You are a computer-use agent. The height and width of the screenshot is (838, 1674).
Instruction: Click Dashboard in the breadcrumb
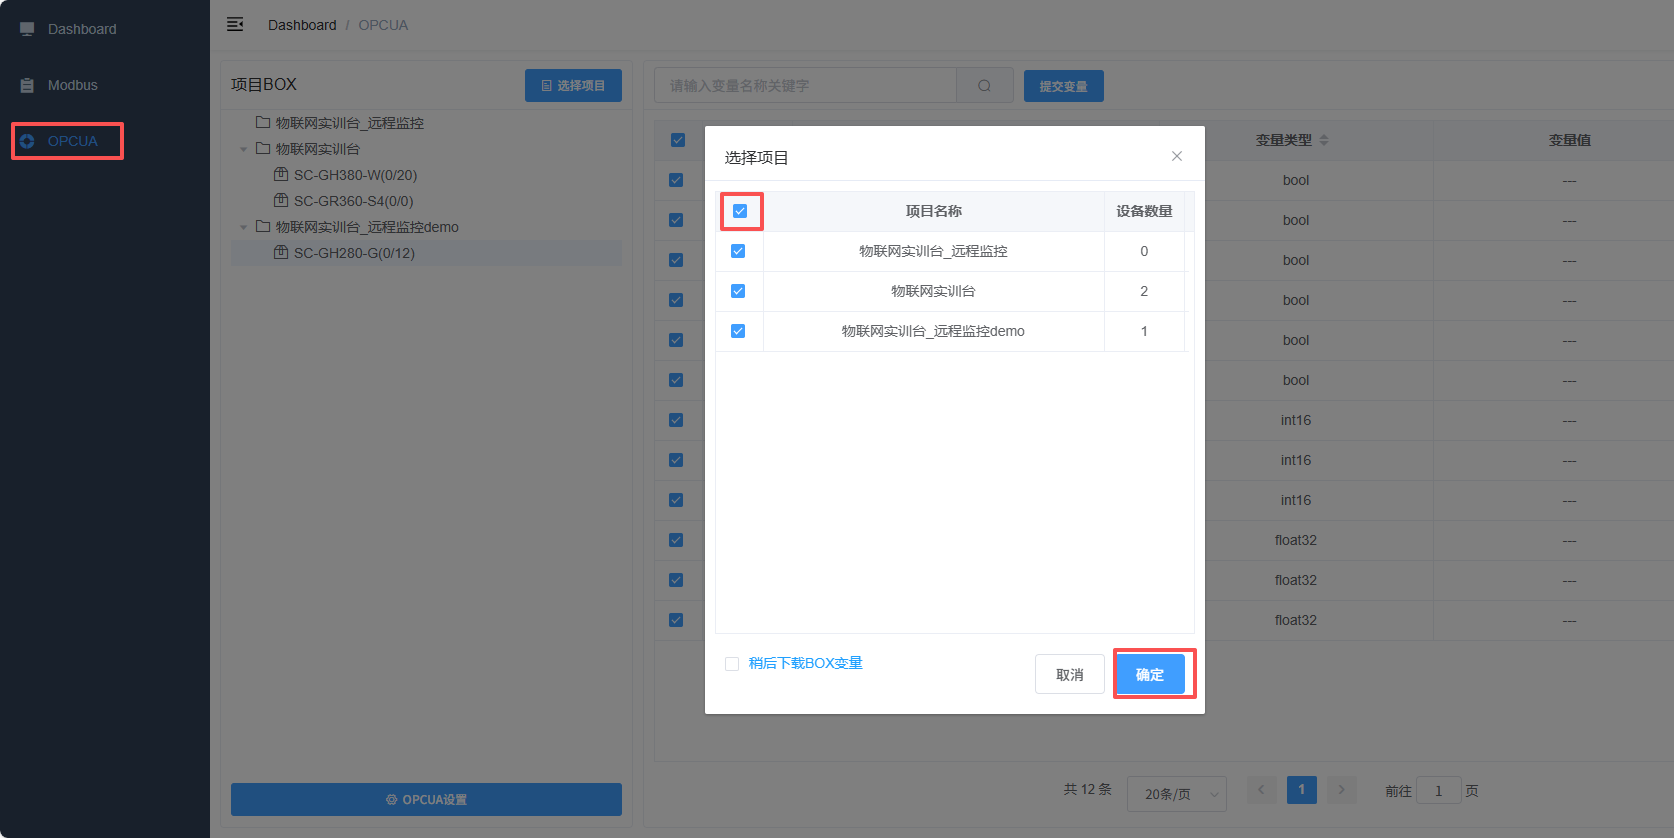click(x=302, y=25)
